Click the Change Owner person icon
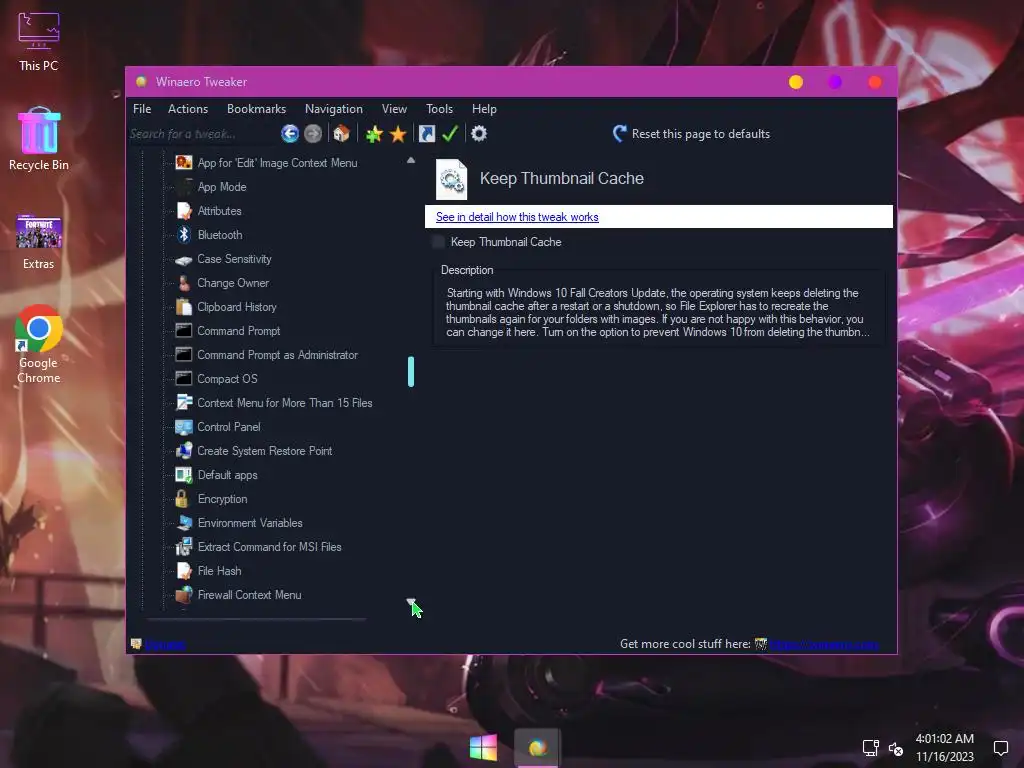 tap(184, 283)
